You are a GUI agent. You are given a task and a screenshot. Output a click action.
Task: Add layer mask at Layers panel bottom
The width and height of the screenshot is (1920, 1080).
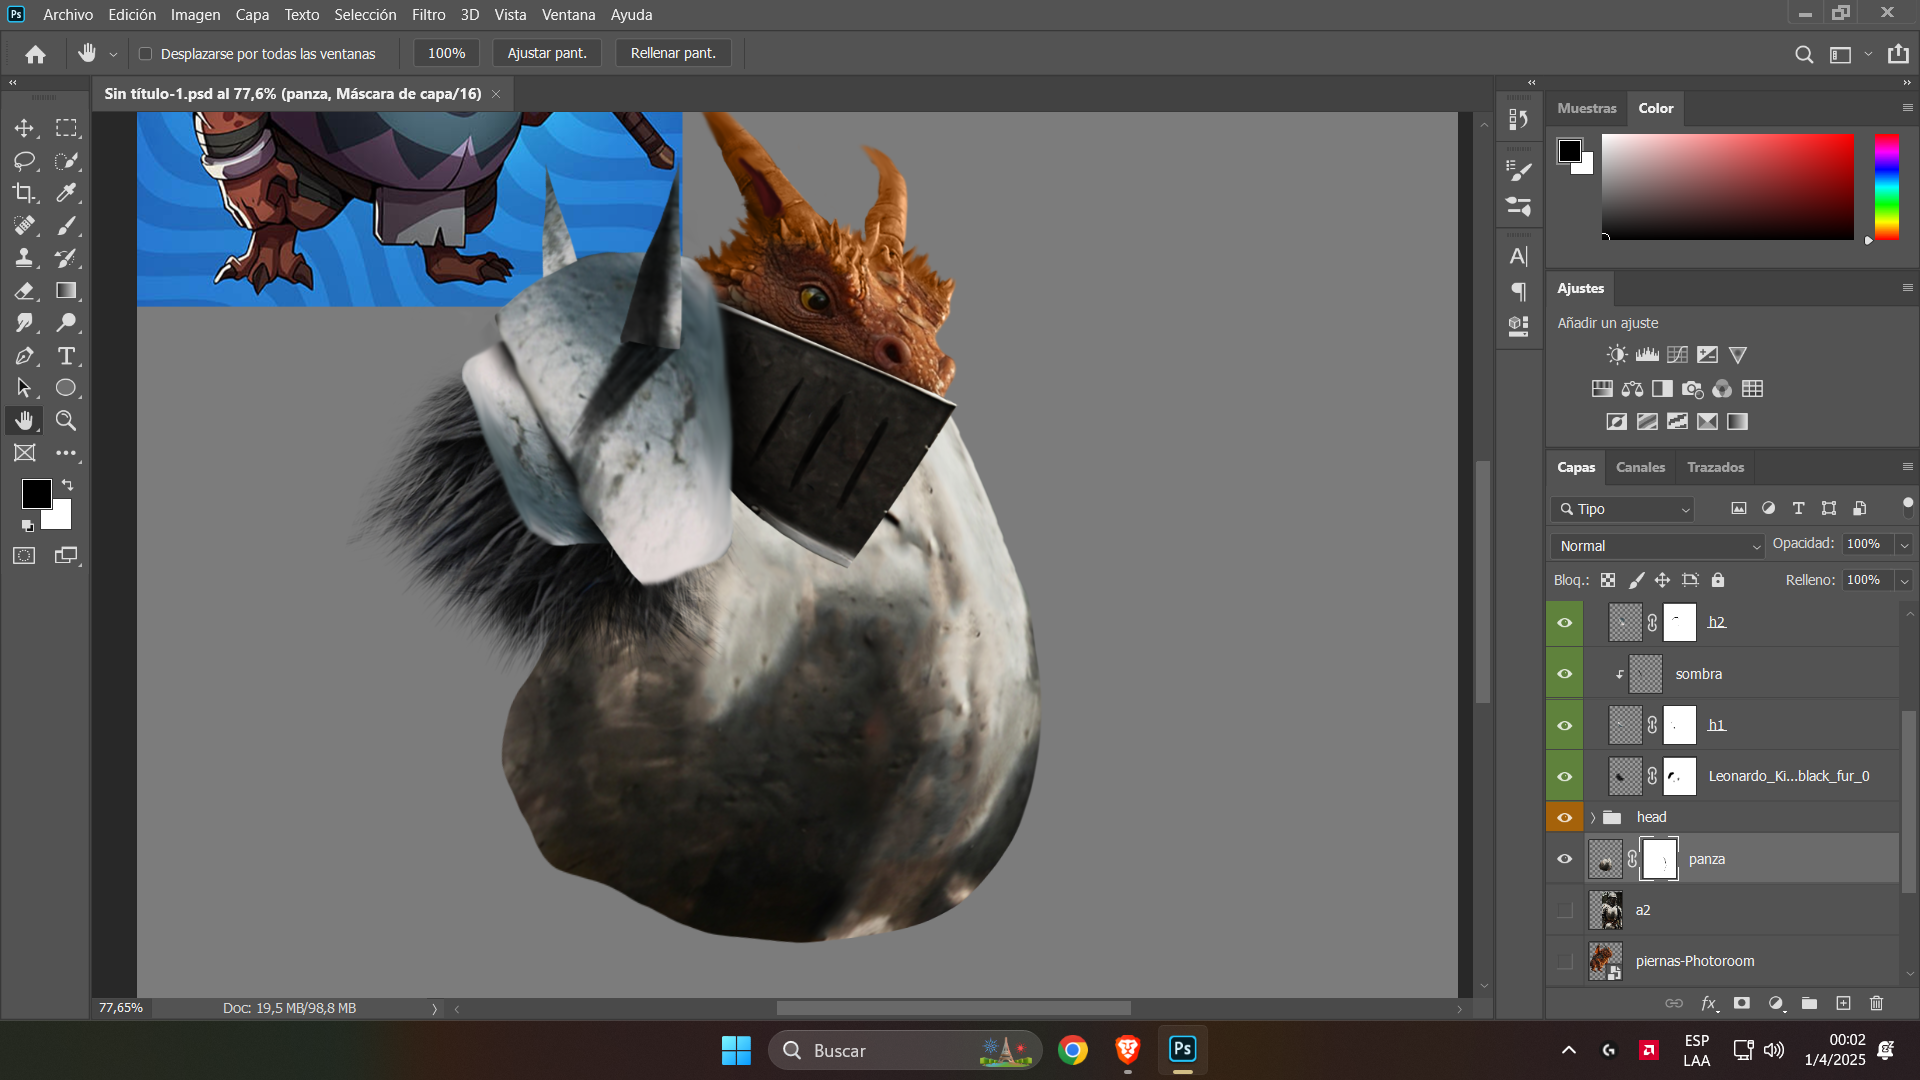point(1742,1003)
